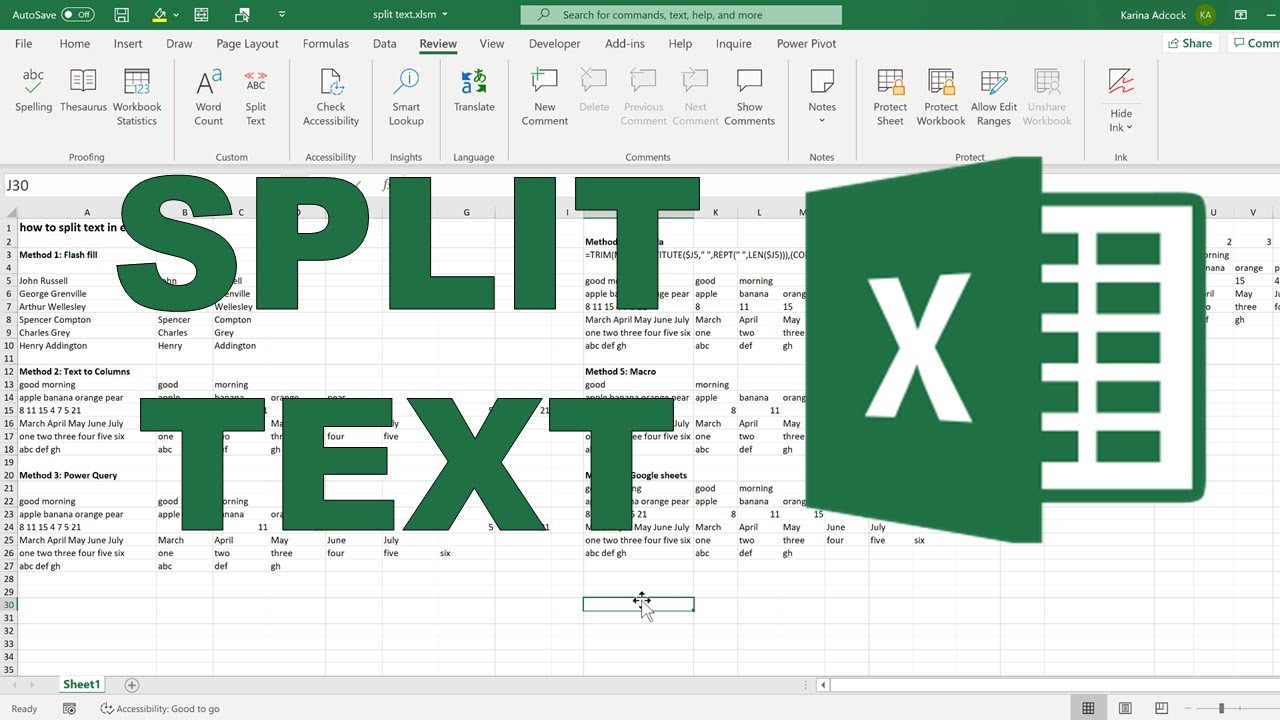Toggle the AutoSave switch
Screen dimensions: 1280x720
[x=78, y=15]
